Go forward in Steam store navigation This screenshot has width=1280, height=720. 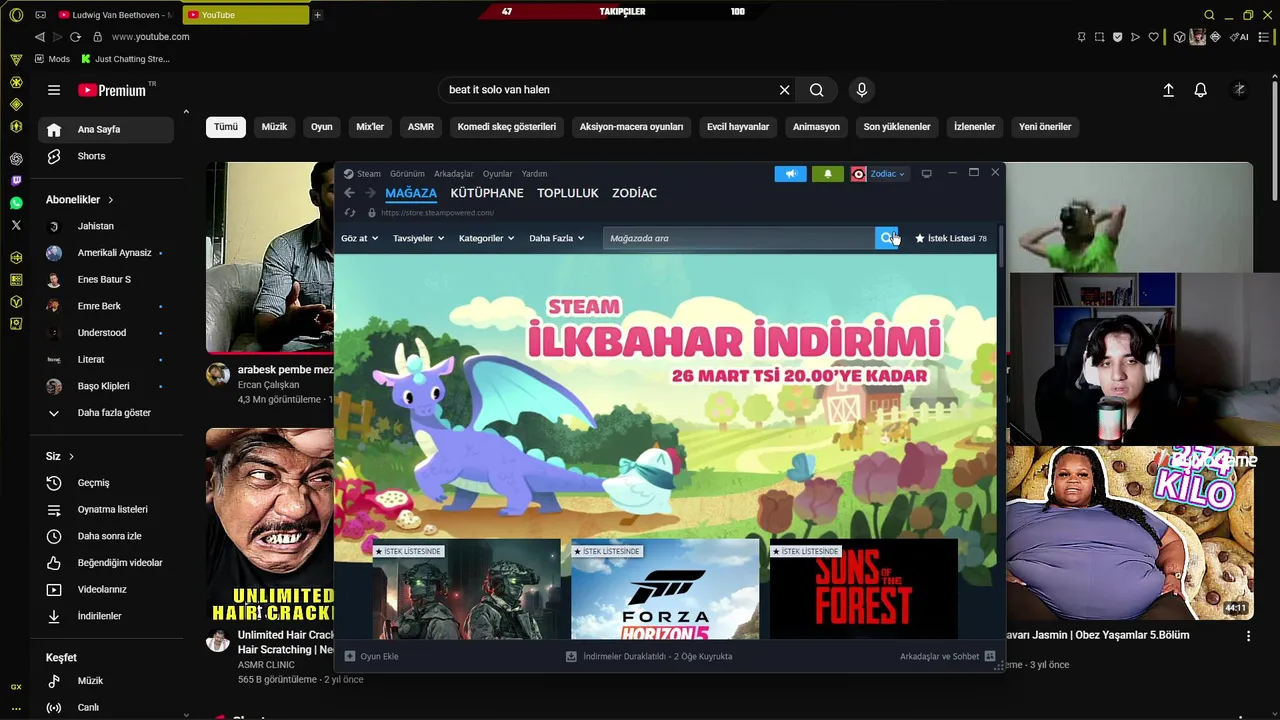(370, 193)
